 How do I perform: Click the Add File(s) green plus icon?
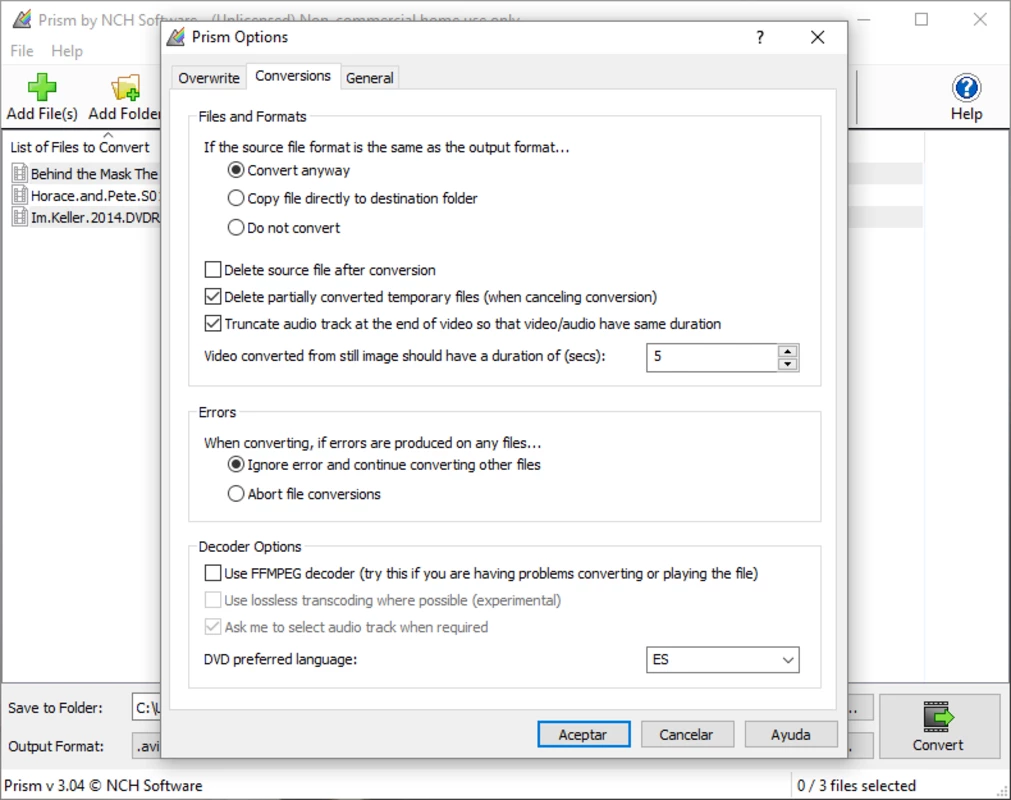(x=42, y=87)
